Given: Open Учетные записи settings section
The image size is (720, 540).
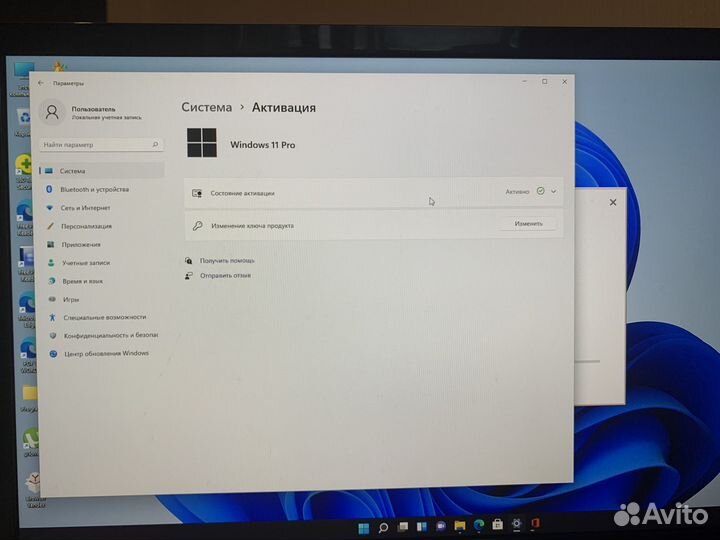Looking at the screenshot, I should pos(86,263).
